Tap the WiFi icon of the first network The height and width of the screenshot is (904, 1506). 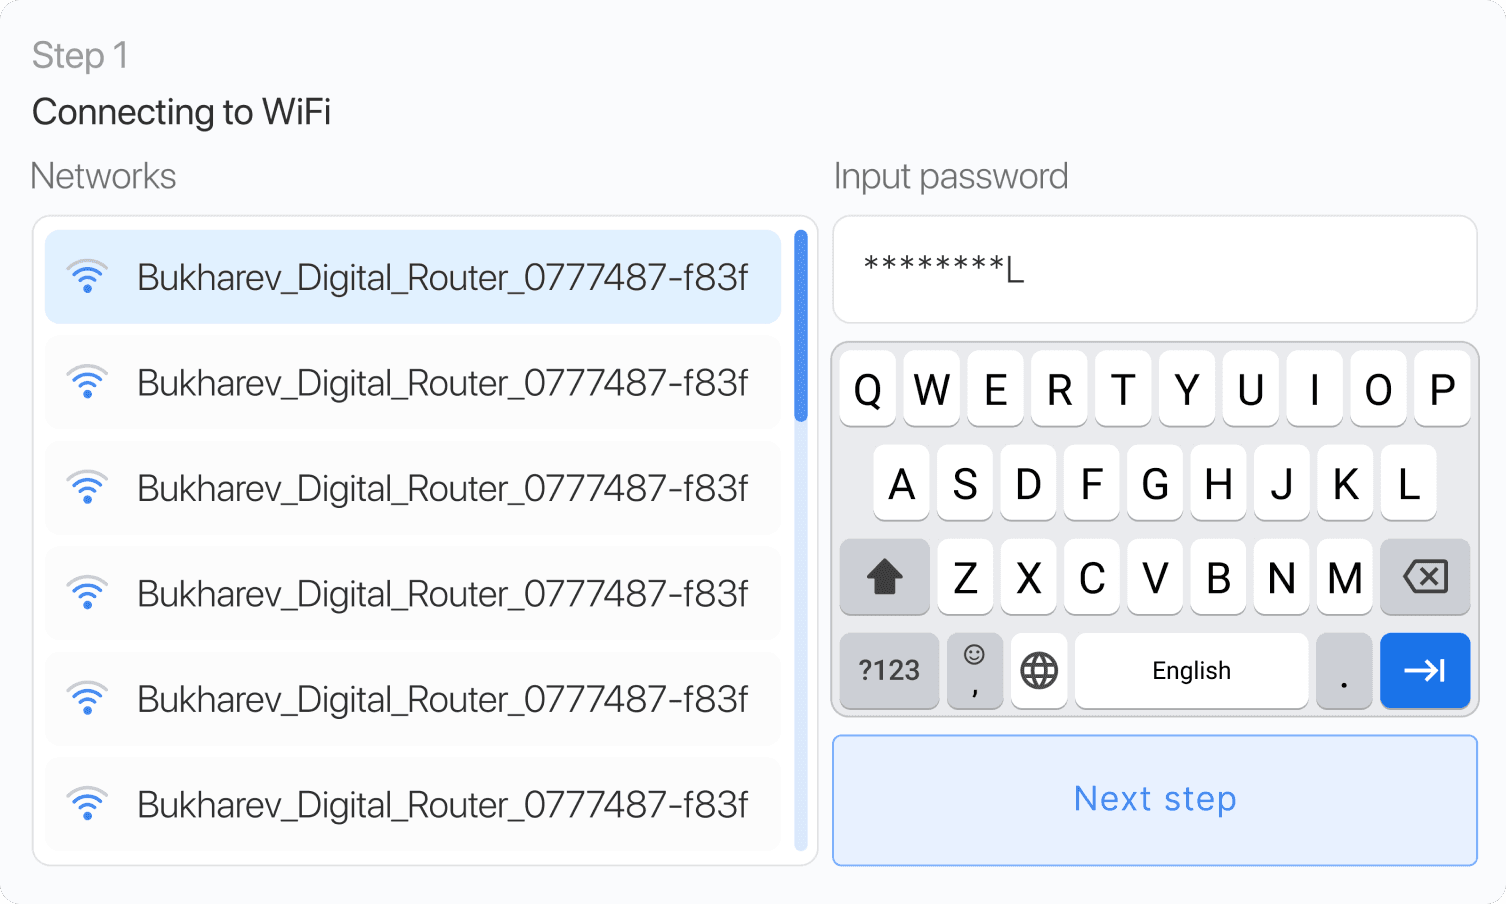pos(87,276)
